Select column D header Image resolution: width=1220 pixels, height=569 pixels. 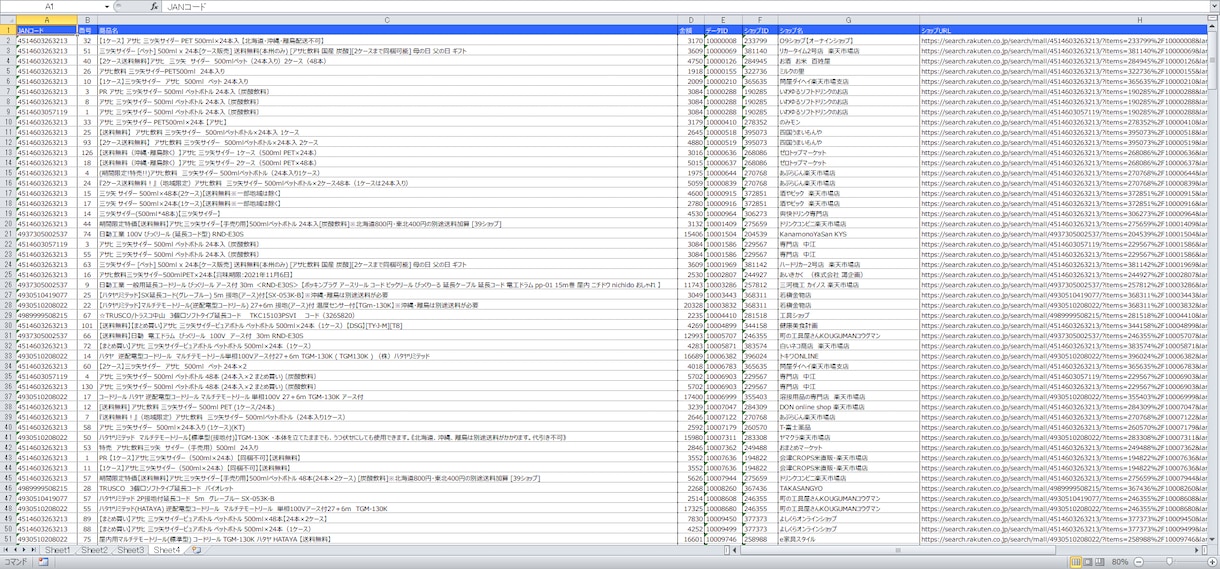click(x=691, y=20)
